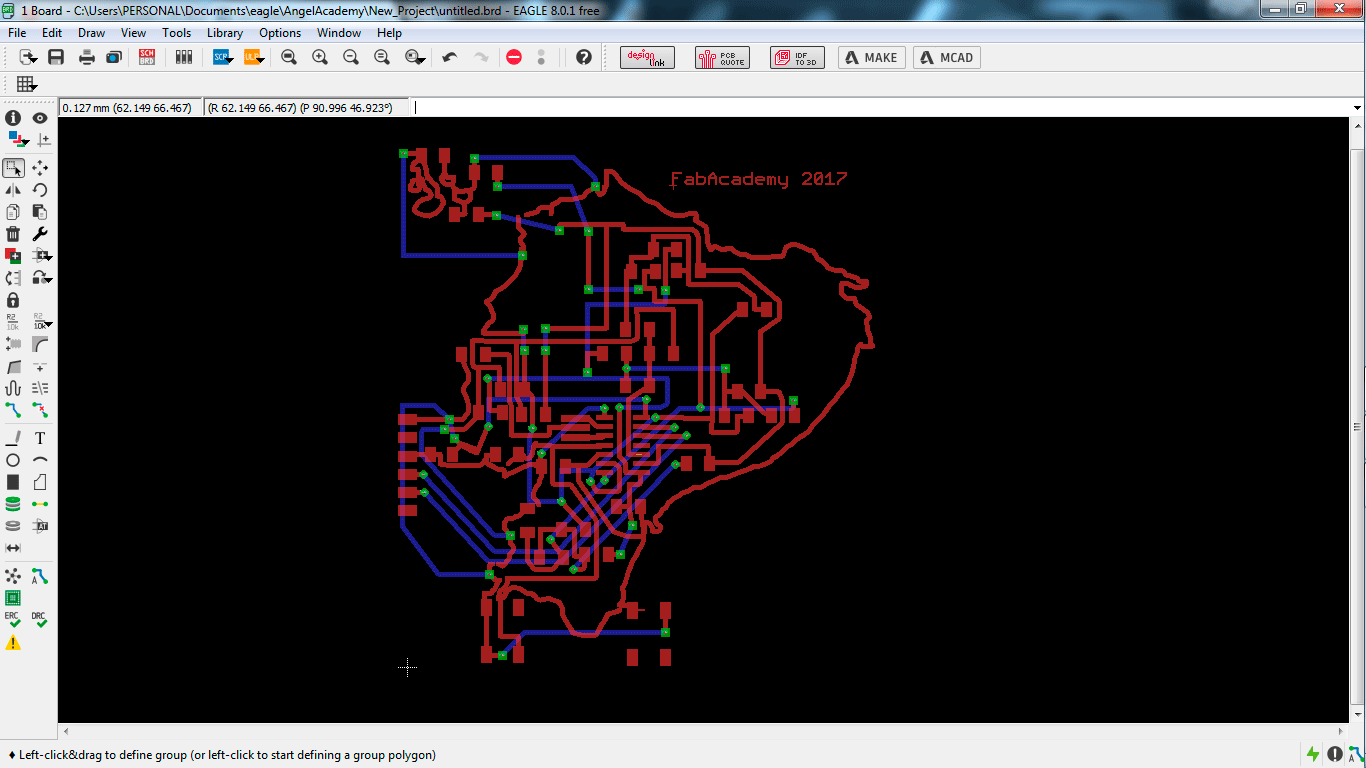Open the Errors warning list

click(x=13, y=643)
